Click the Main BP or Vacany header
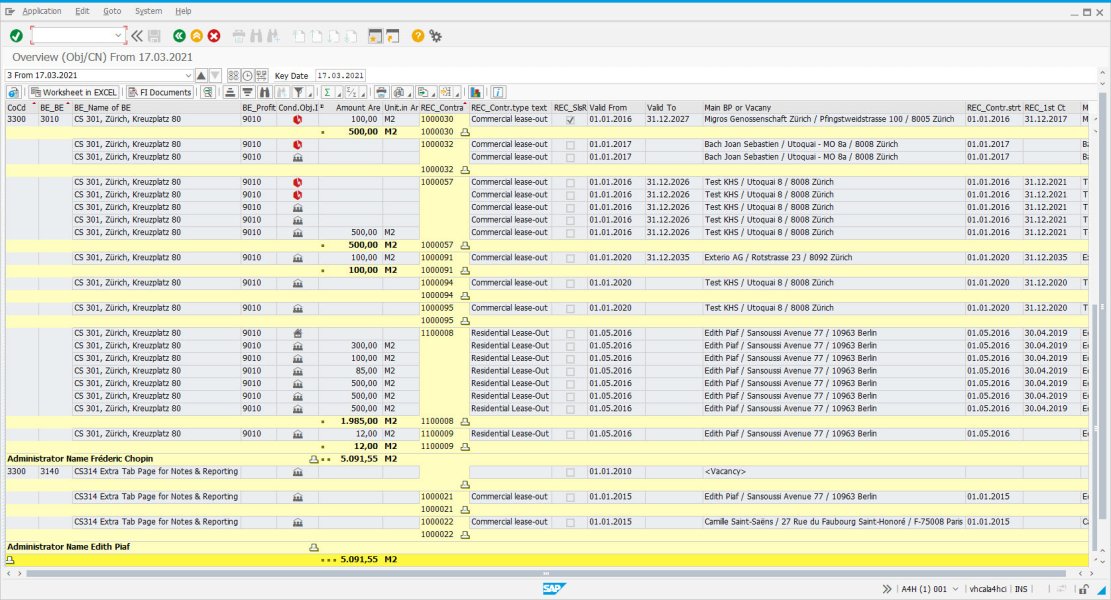 tap(833, 108)
